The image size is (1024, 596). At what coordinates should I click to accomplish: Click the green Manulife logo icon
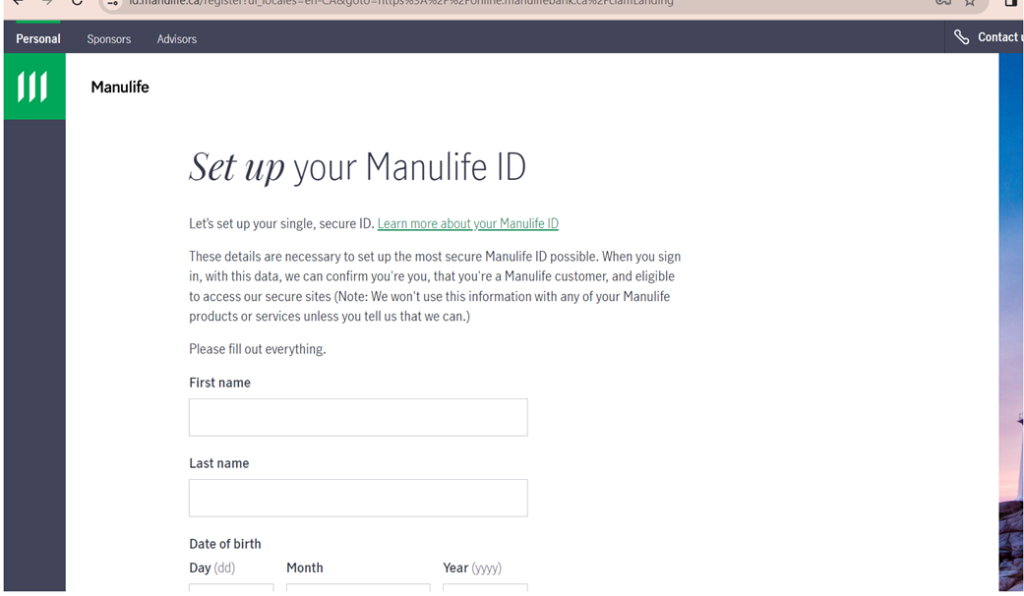tap(34, 87)
